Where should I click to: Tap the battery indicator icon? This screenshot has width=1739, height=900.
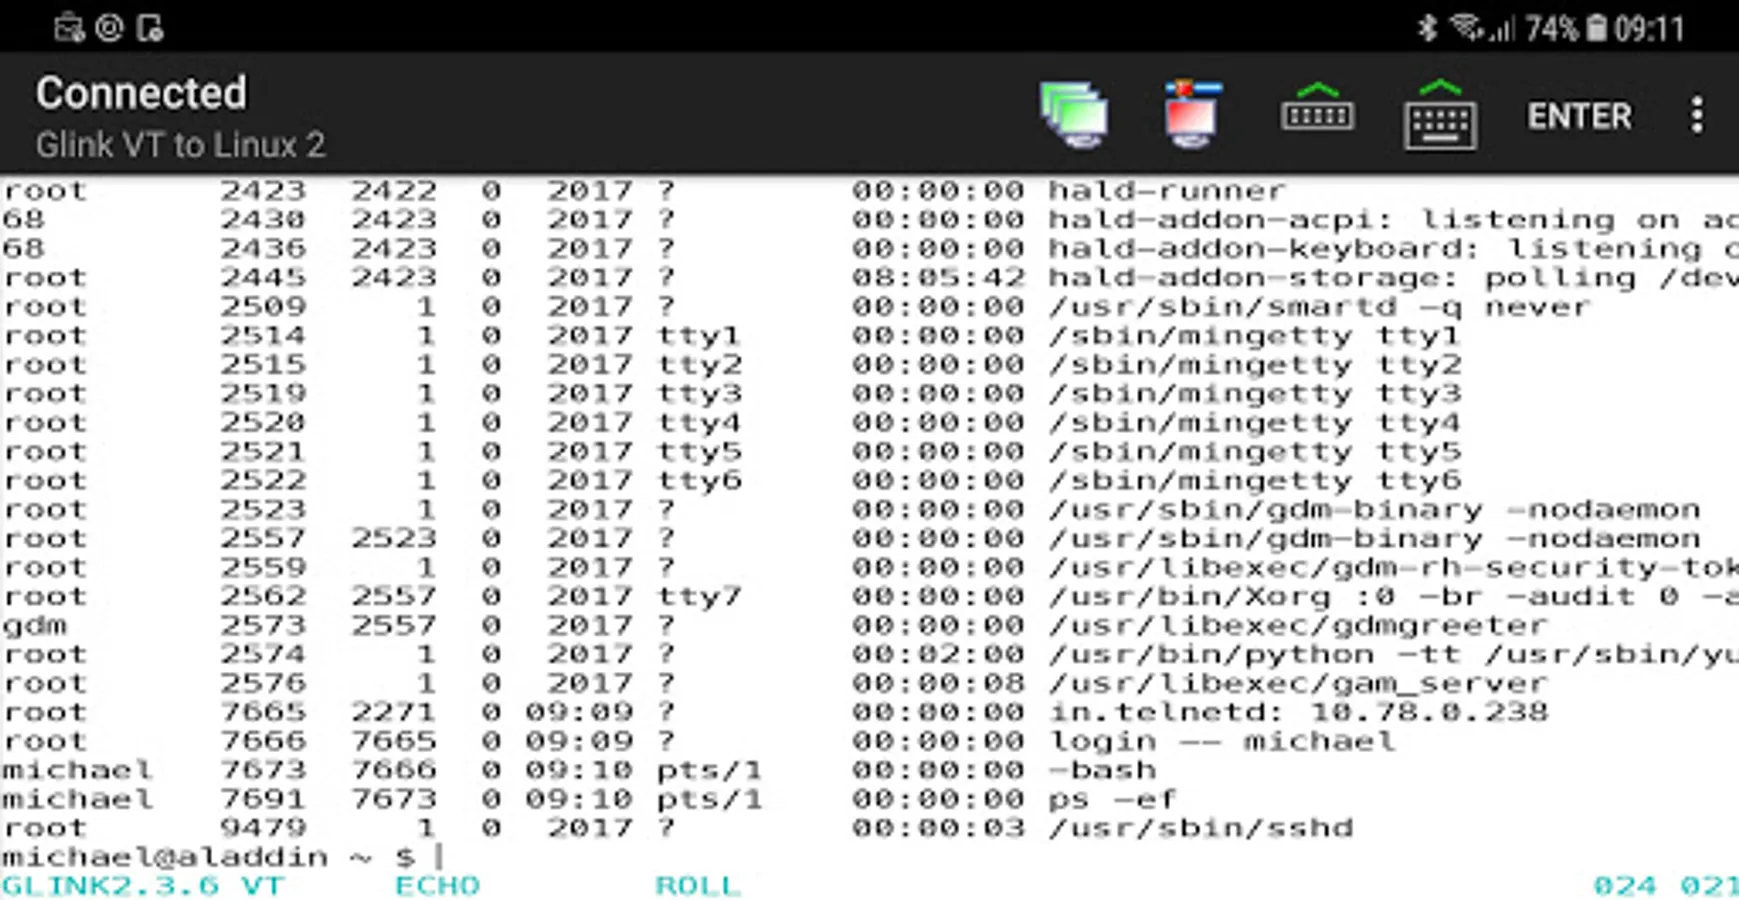1597,28
